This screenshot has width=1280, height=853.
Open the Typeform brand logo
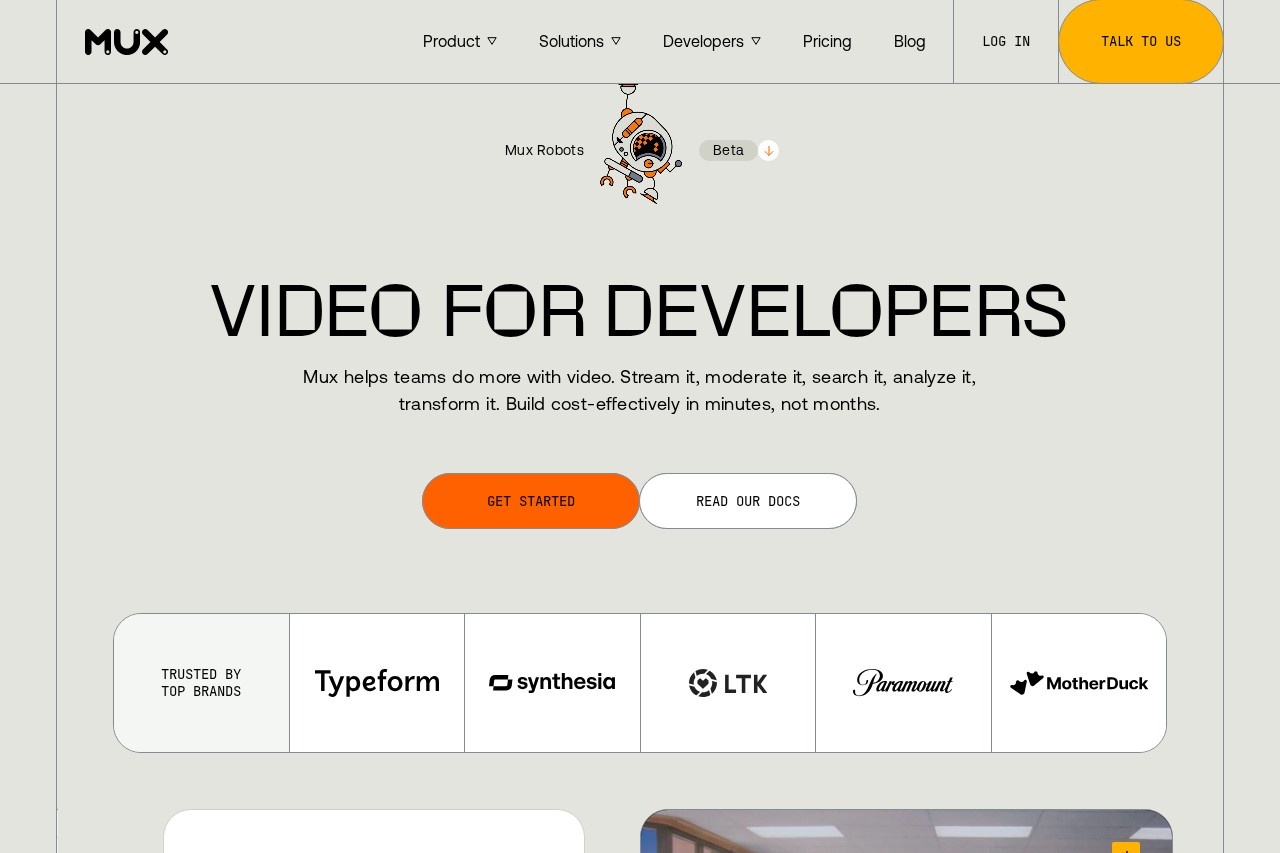point(377,683)
